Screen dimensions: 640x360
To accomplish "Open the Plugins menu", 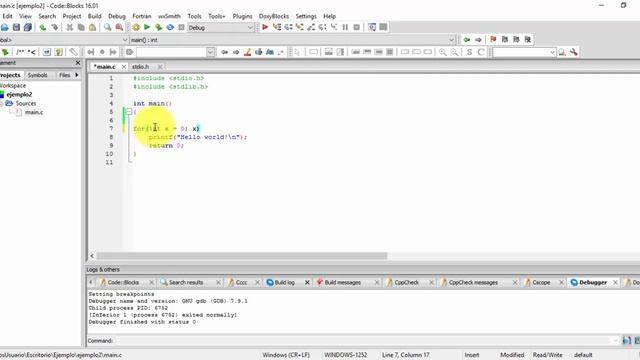I will tap(242, 16).
